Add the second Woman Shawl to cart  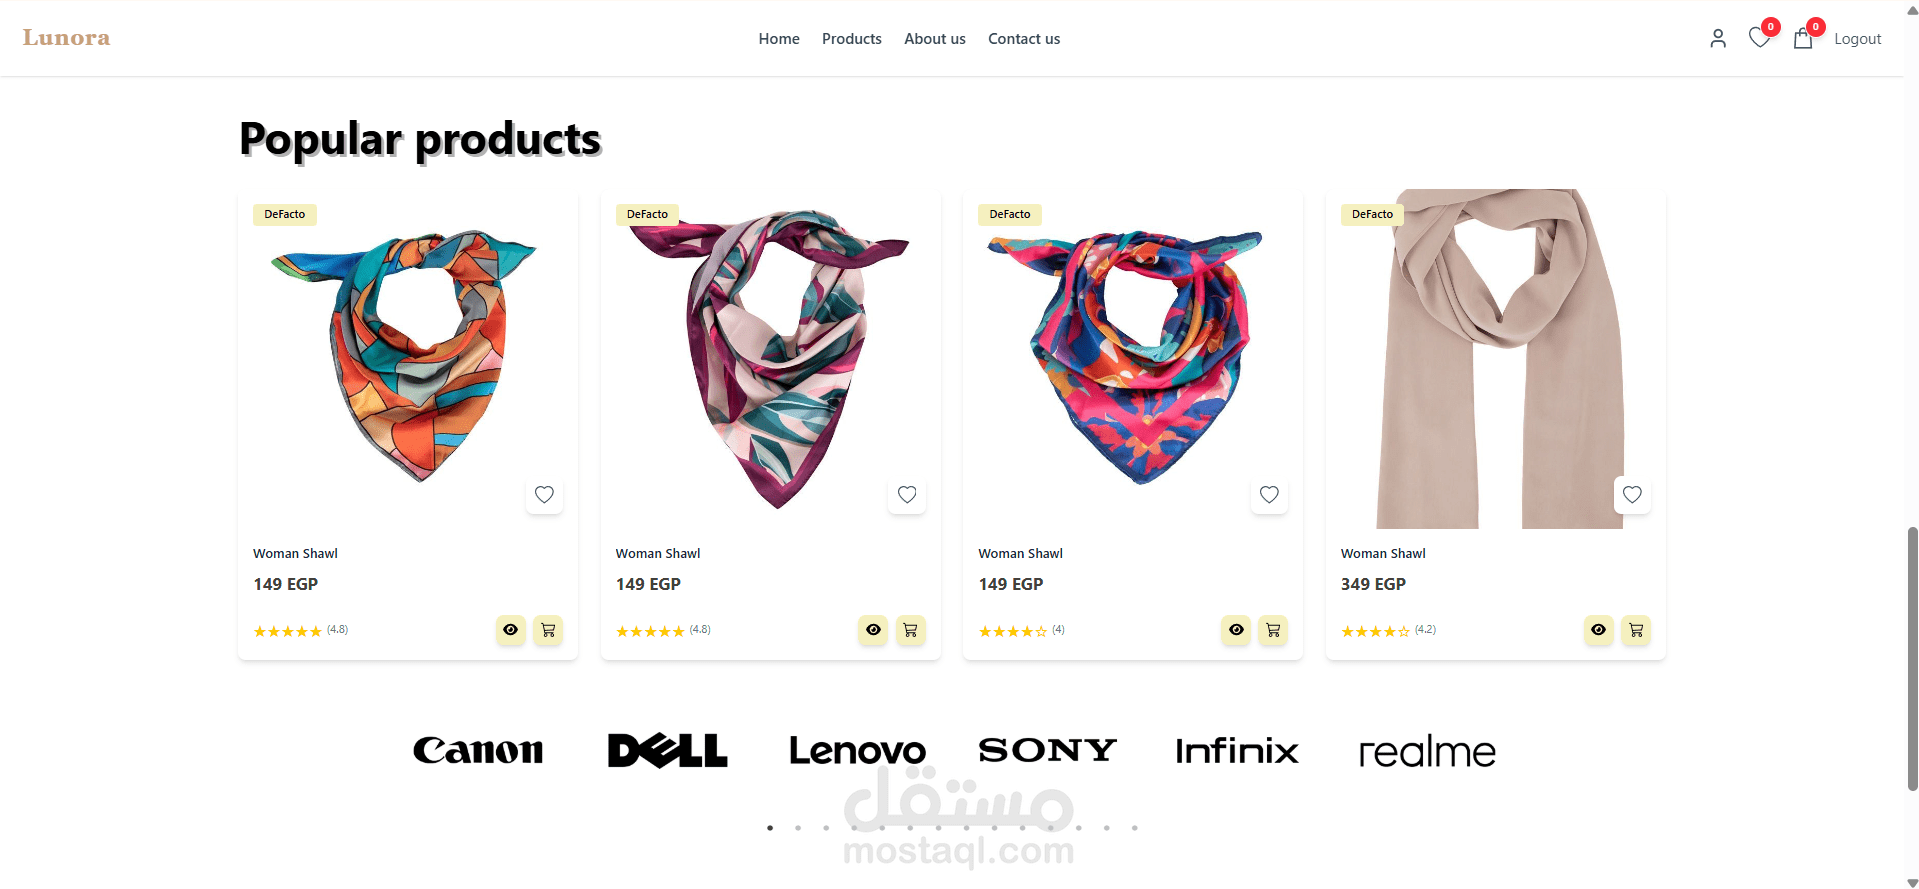coord(910,630)
